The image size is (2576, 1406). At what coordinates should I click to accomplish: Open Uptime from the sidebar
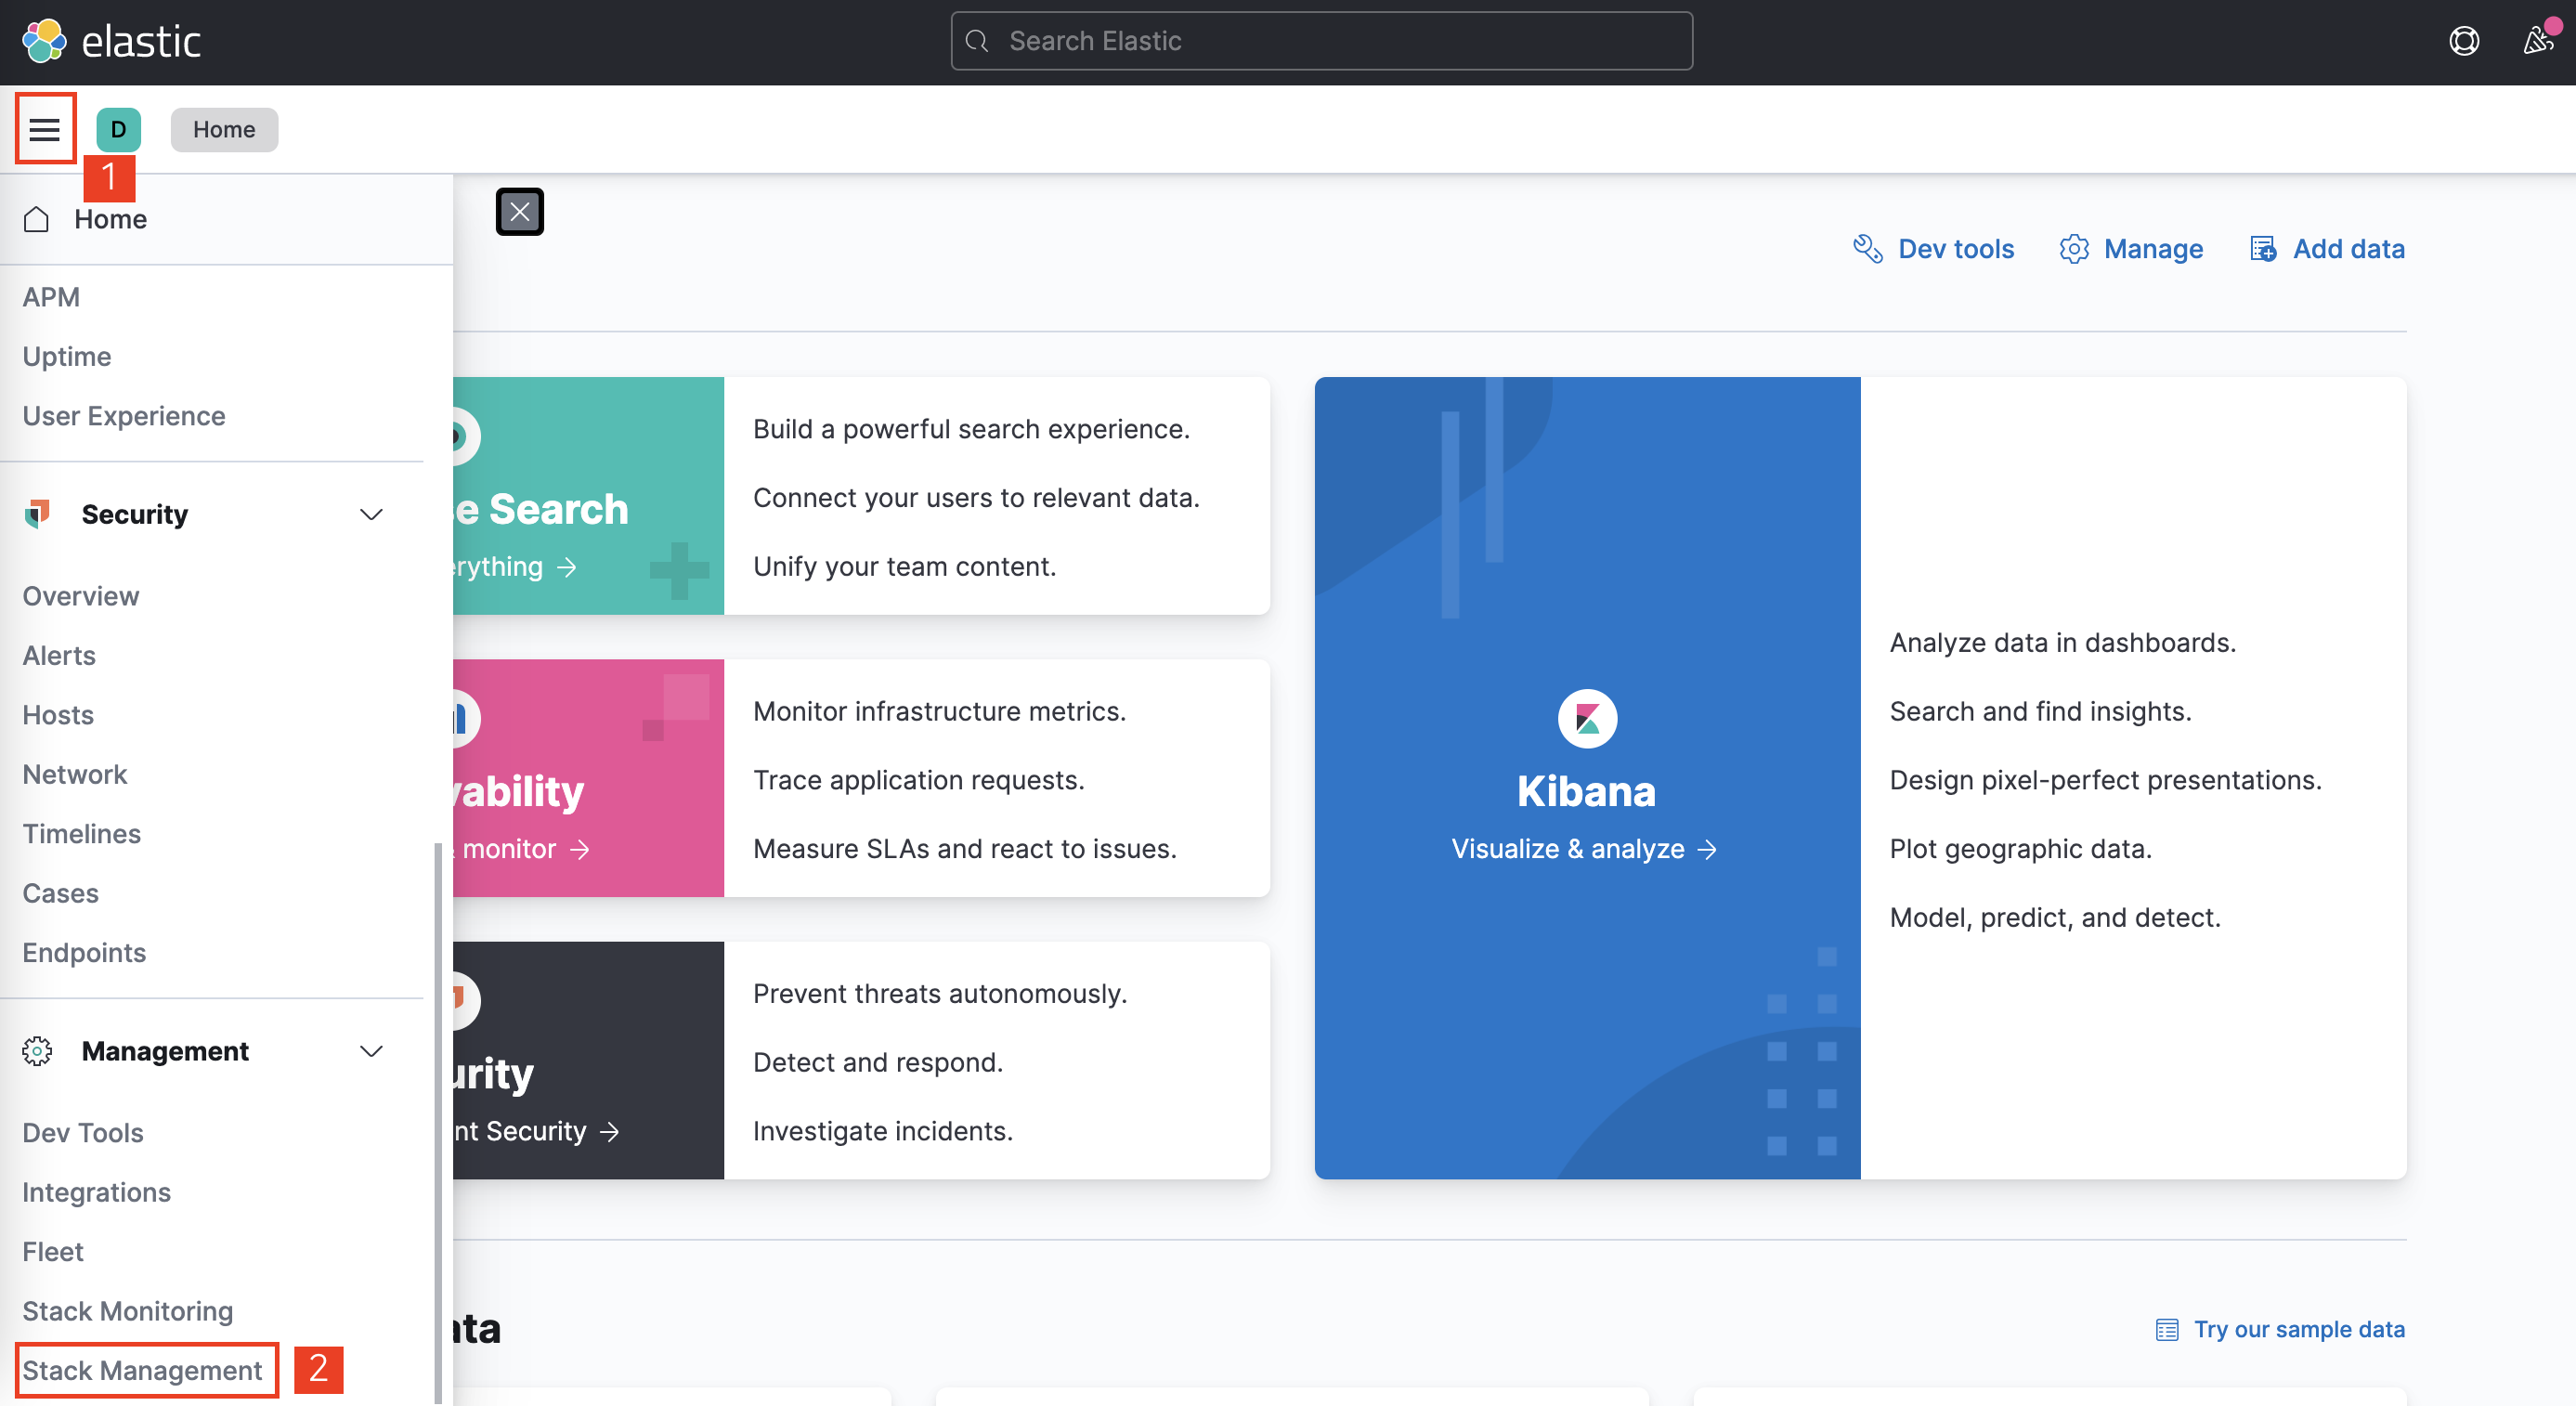[67, 356]
